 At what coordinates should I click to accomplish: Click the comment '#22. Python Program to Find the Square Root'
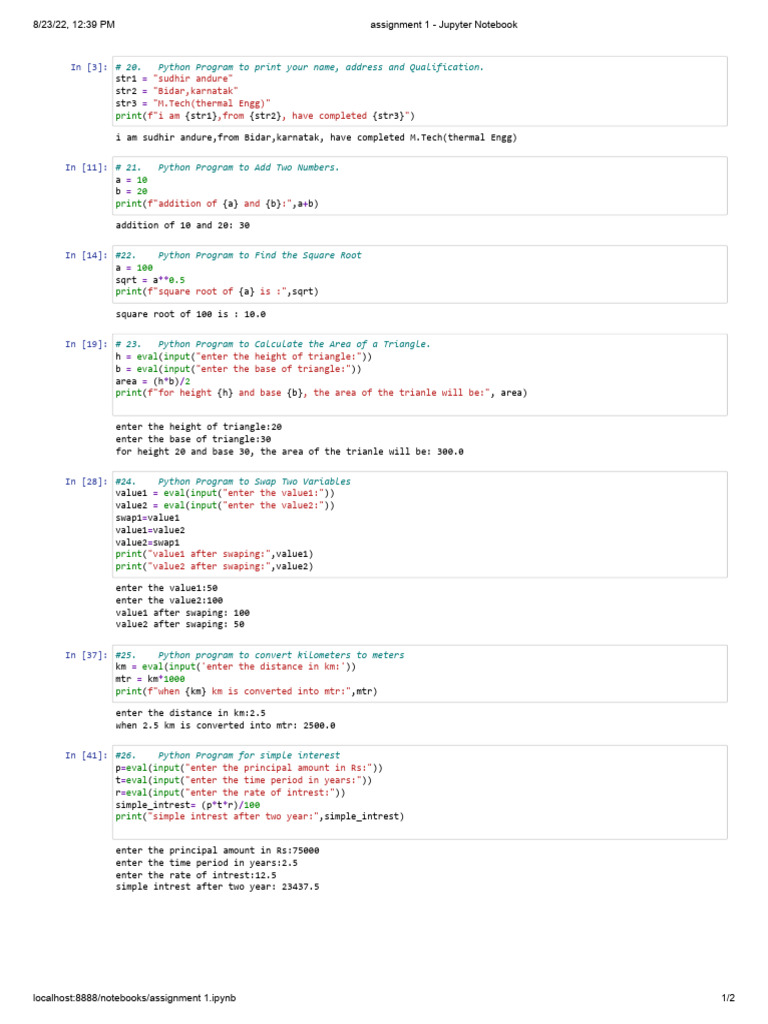pyautogui.click(x=238, y=255)
